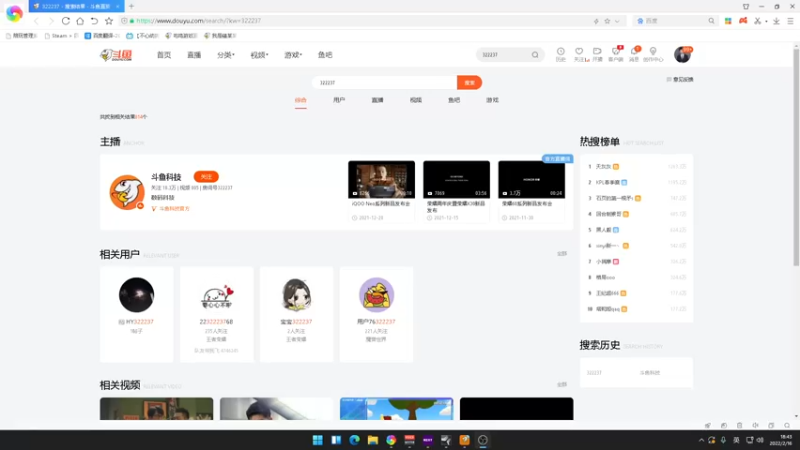Click the browser undo-close icon
Viewport: 800px width, 450px height.
coord(94,21)
